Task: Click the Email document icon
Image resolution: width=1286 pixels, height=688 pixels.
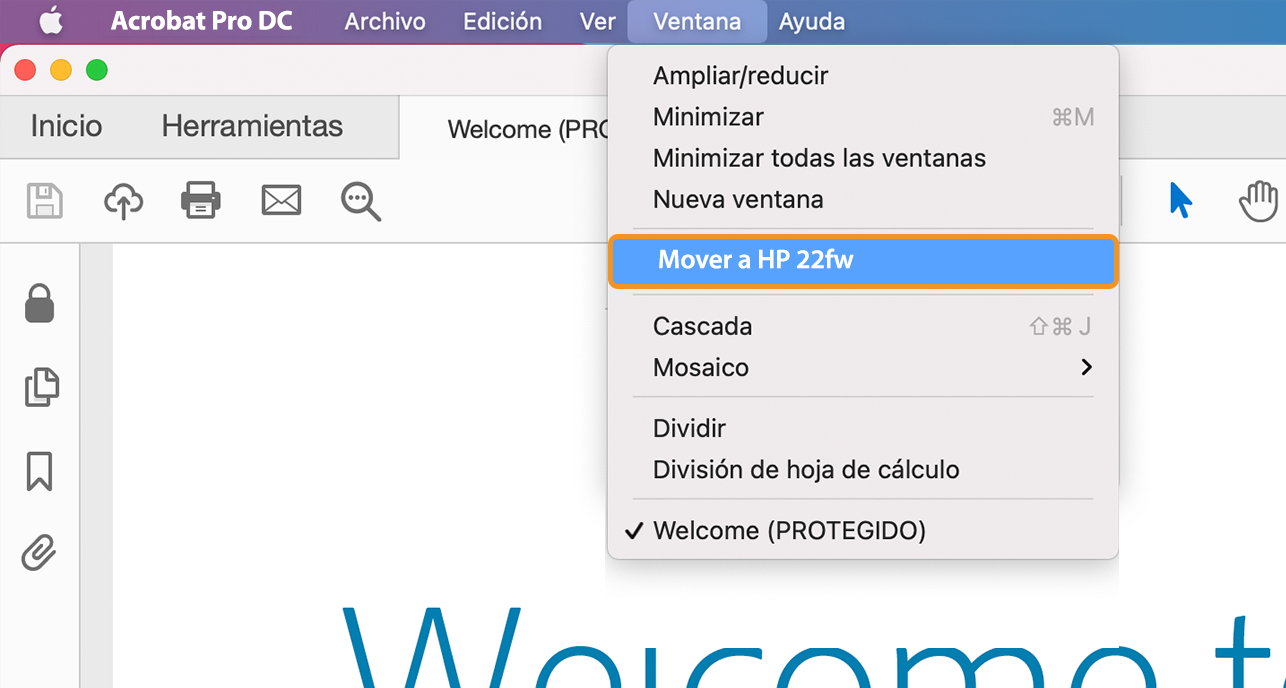Action: [x=281, y=201]
